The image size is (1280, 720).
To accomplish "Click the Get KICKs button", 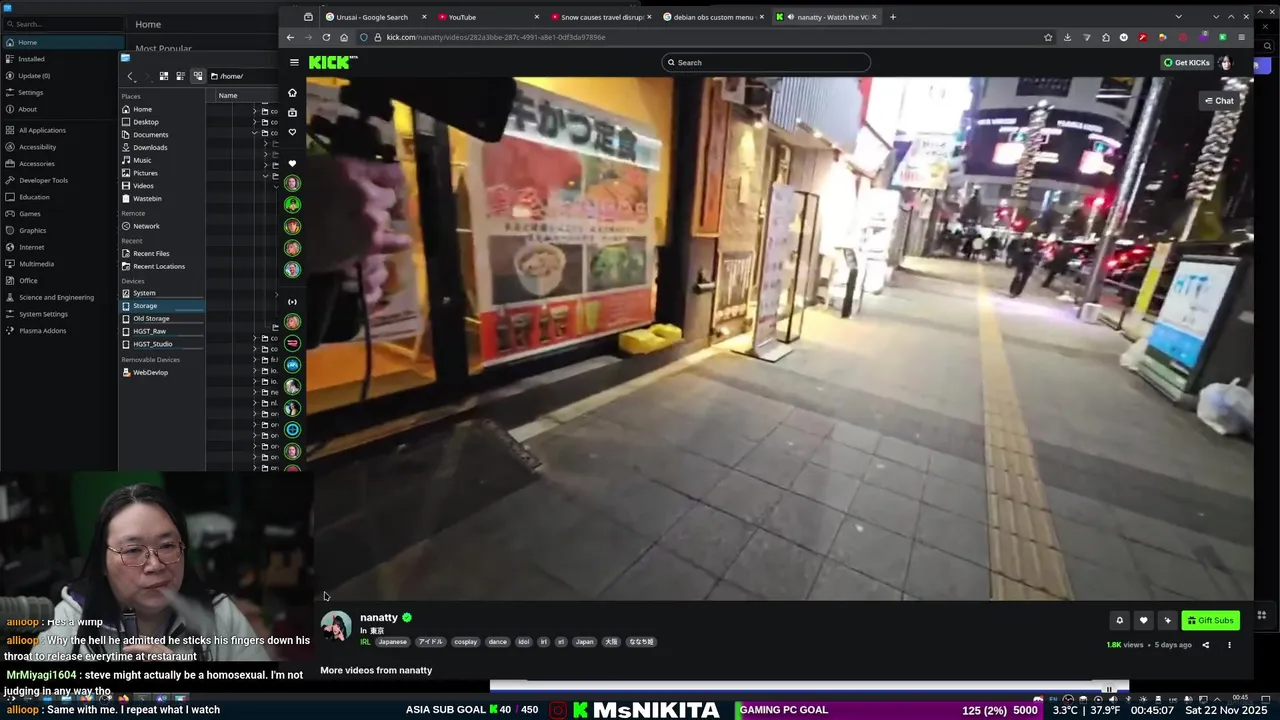I will coord(1186,62).
